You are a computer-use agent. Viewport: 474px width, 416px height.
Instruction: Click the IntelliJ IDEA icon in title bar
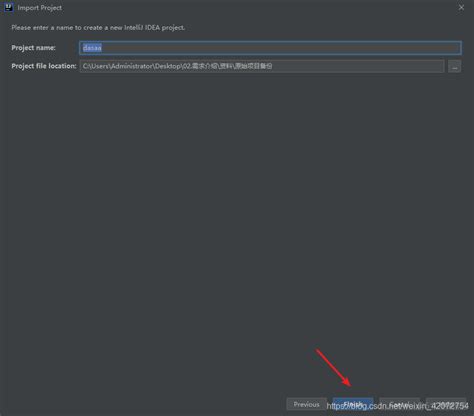pyautogui.click(x=9, y=7)
